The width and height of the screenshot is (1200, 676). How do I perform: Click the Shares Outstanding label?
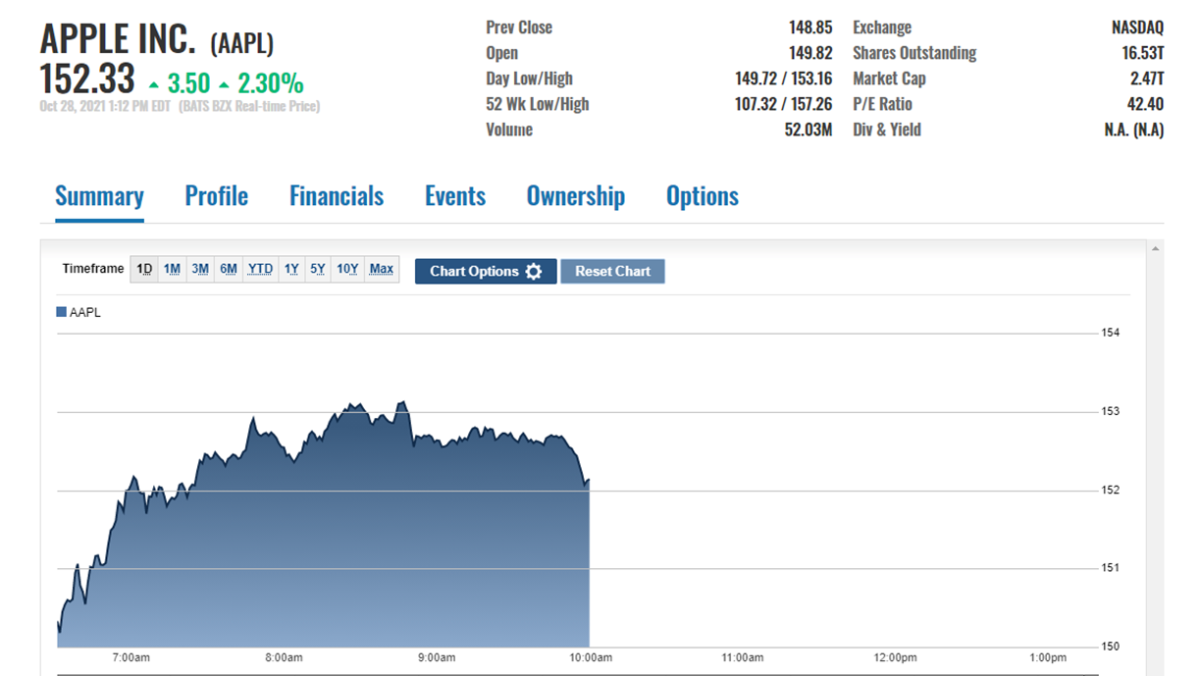click(914, 53)
